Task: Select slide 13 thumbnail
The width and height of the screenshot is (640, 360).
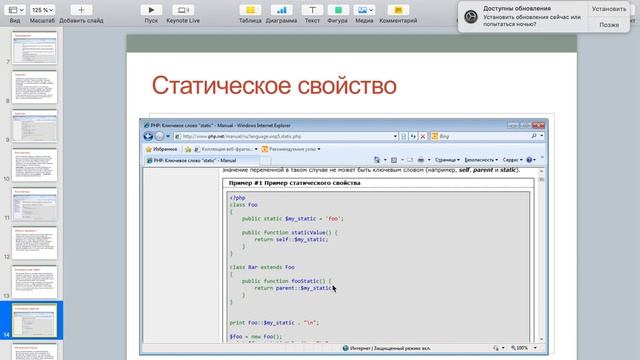Action: coord(34,282)
